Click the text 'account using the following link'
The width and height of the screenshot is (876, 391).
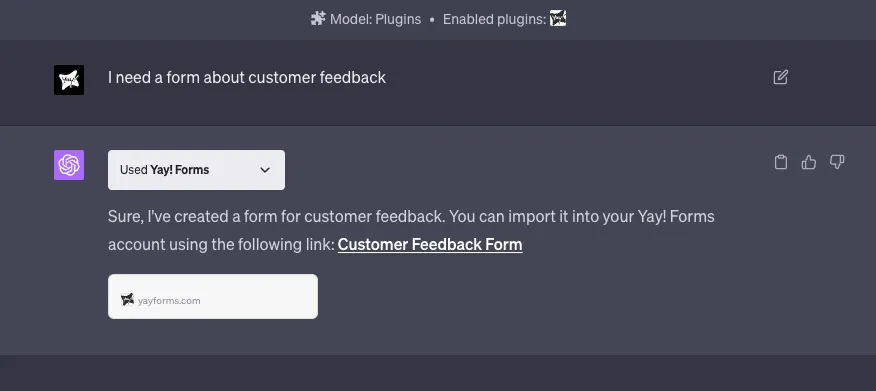click(221, 245)
